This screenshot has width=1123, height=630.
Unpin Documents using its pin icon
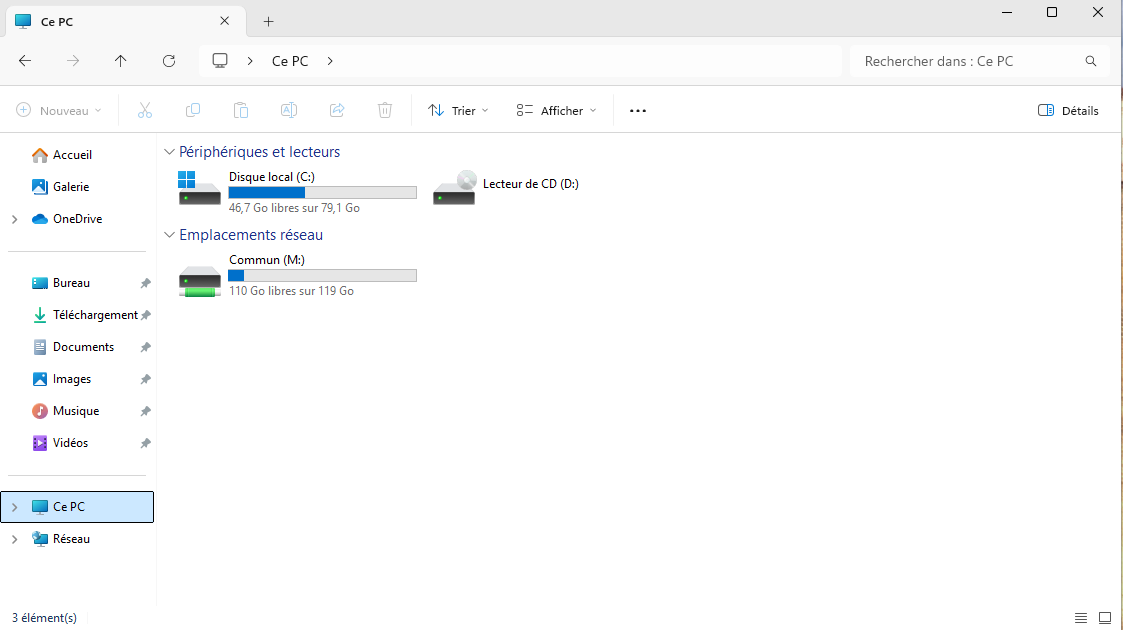(x=145, y=347)
